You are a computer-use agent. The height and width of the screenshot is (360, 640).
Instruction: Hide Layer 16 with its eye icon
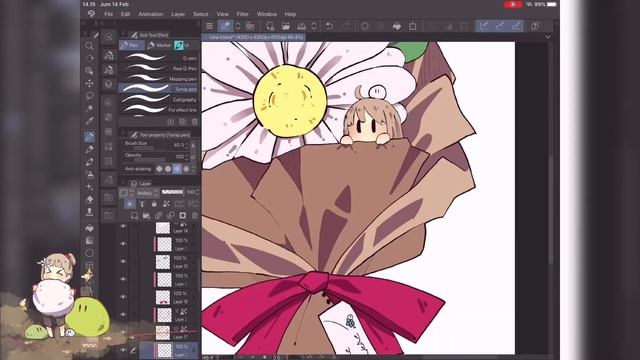click(123, 297)
